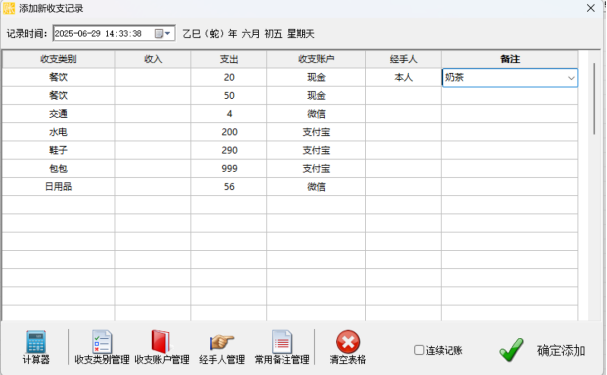Click the 经手人 column header
This screenshot has height=375, width=607.
tap(403, 59)
